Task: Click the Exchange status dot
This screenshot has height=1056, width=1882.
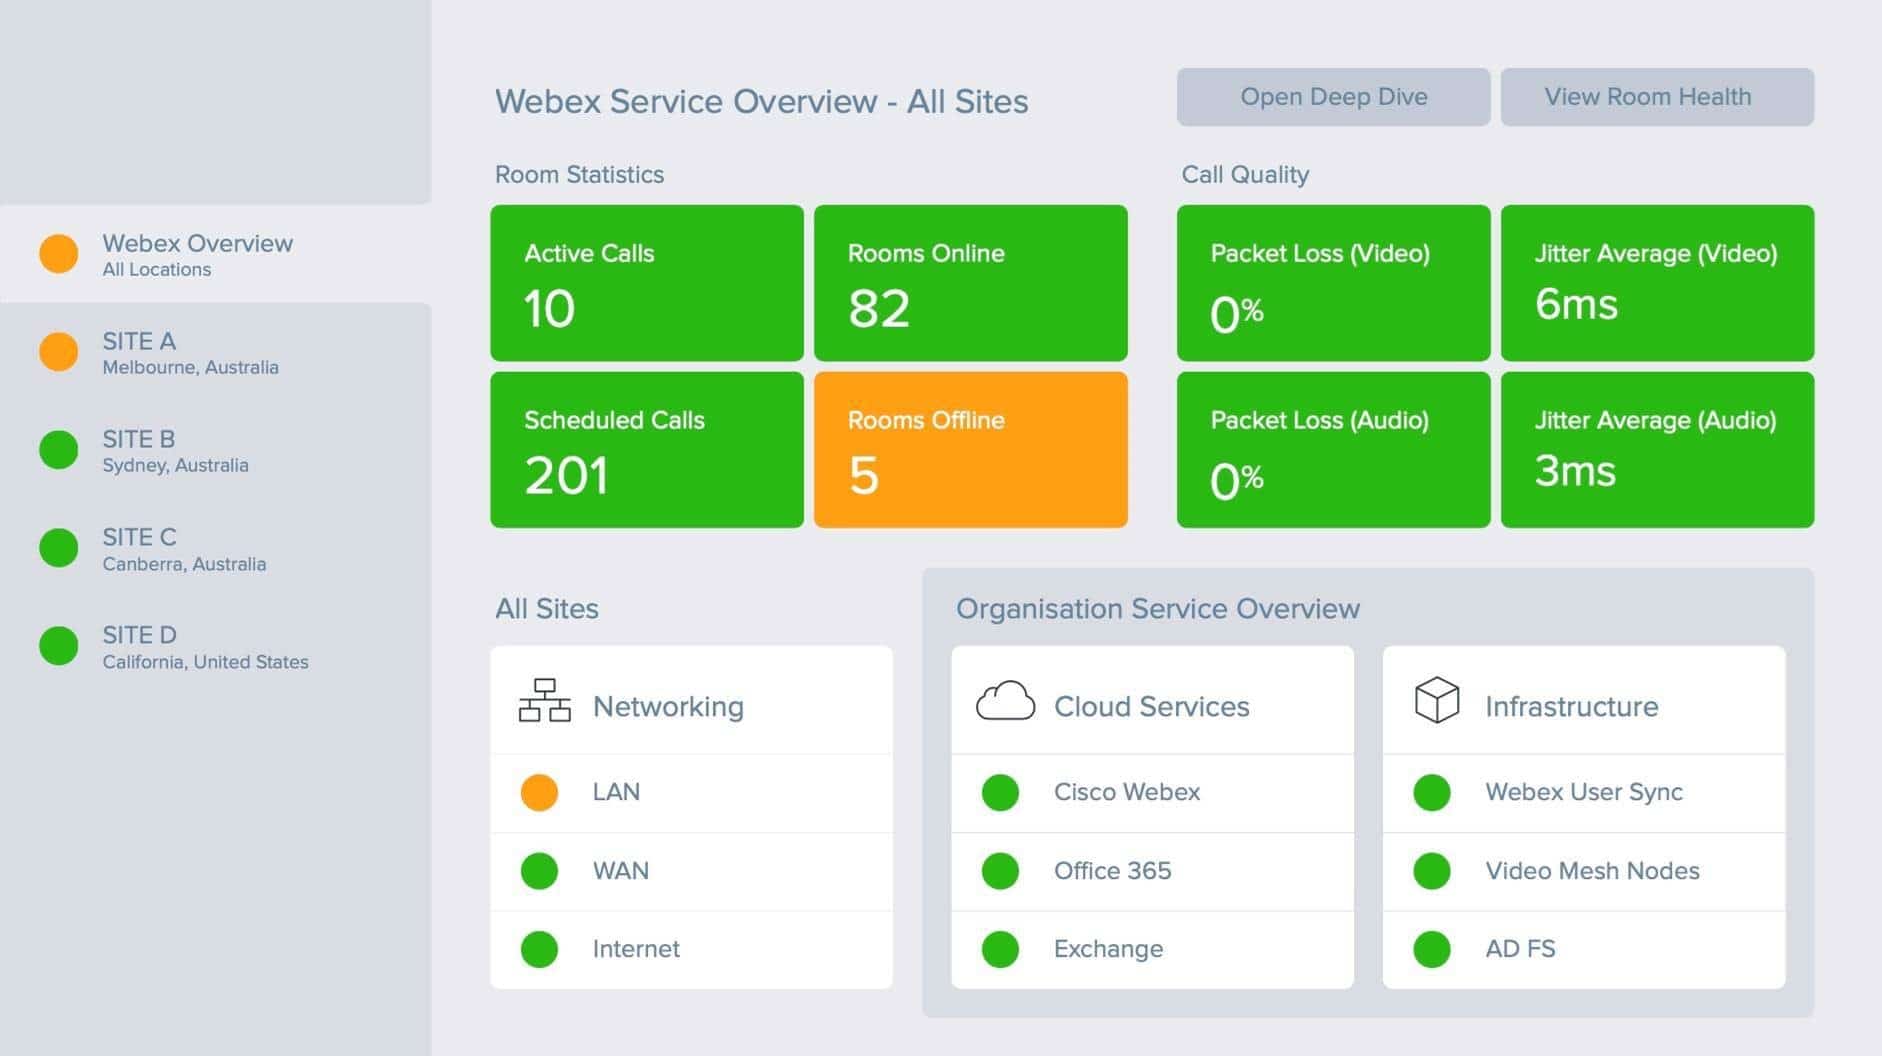Action: 1000,949
